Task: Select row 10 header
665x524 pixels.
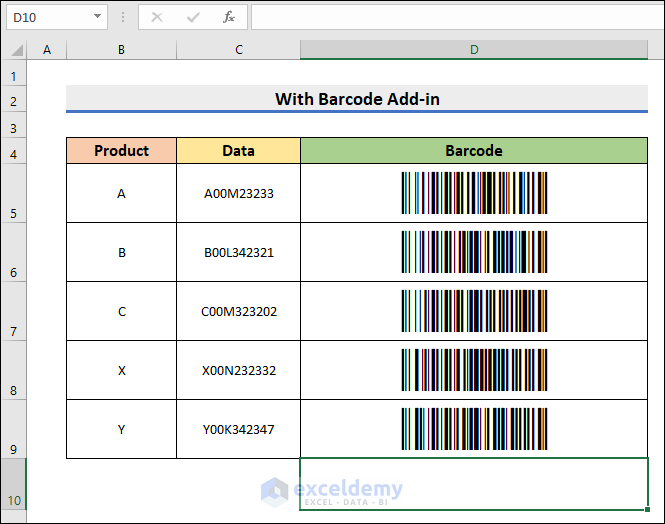Action: tap(14, 485)
